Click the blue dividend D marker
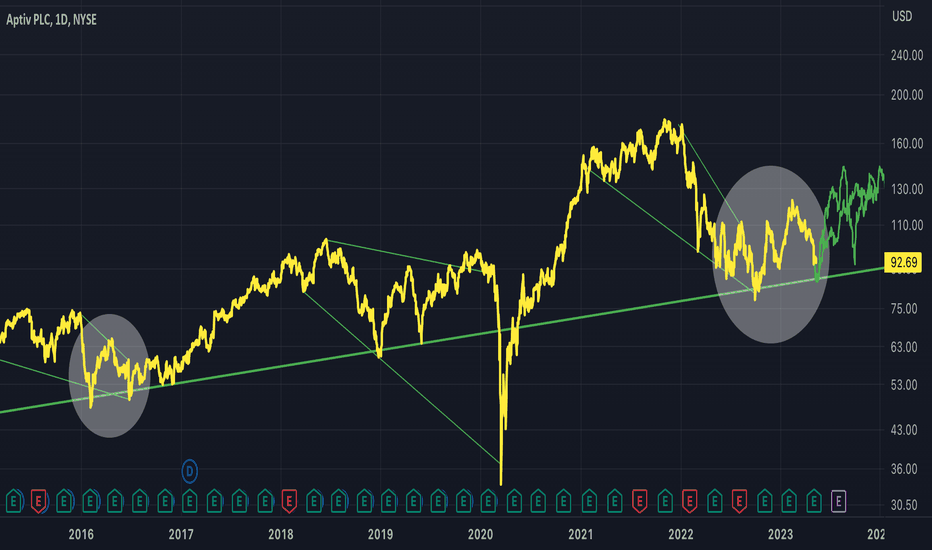Viewport: 932px width, 550px height. [x=190, y=472]
